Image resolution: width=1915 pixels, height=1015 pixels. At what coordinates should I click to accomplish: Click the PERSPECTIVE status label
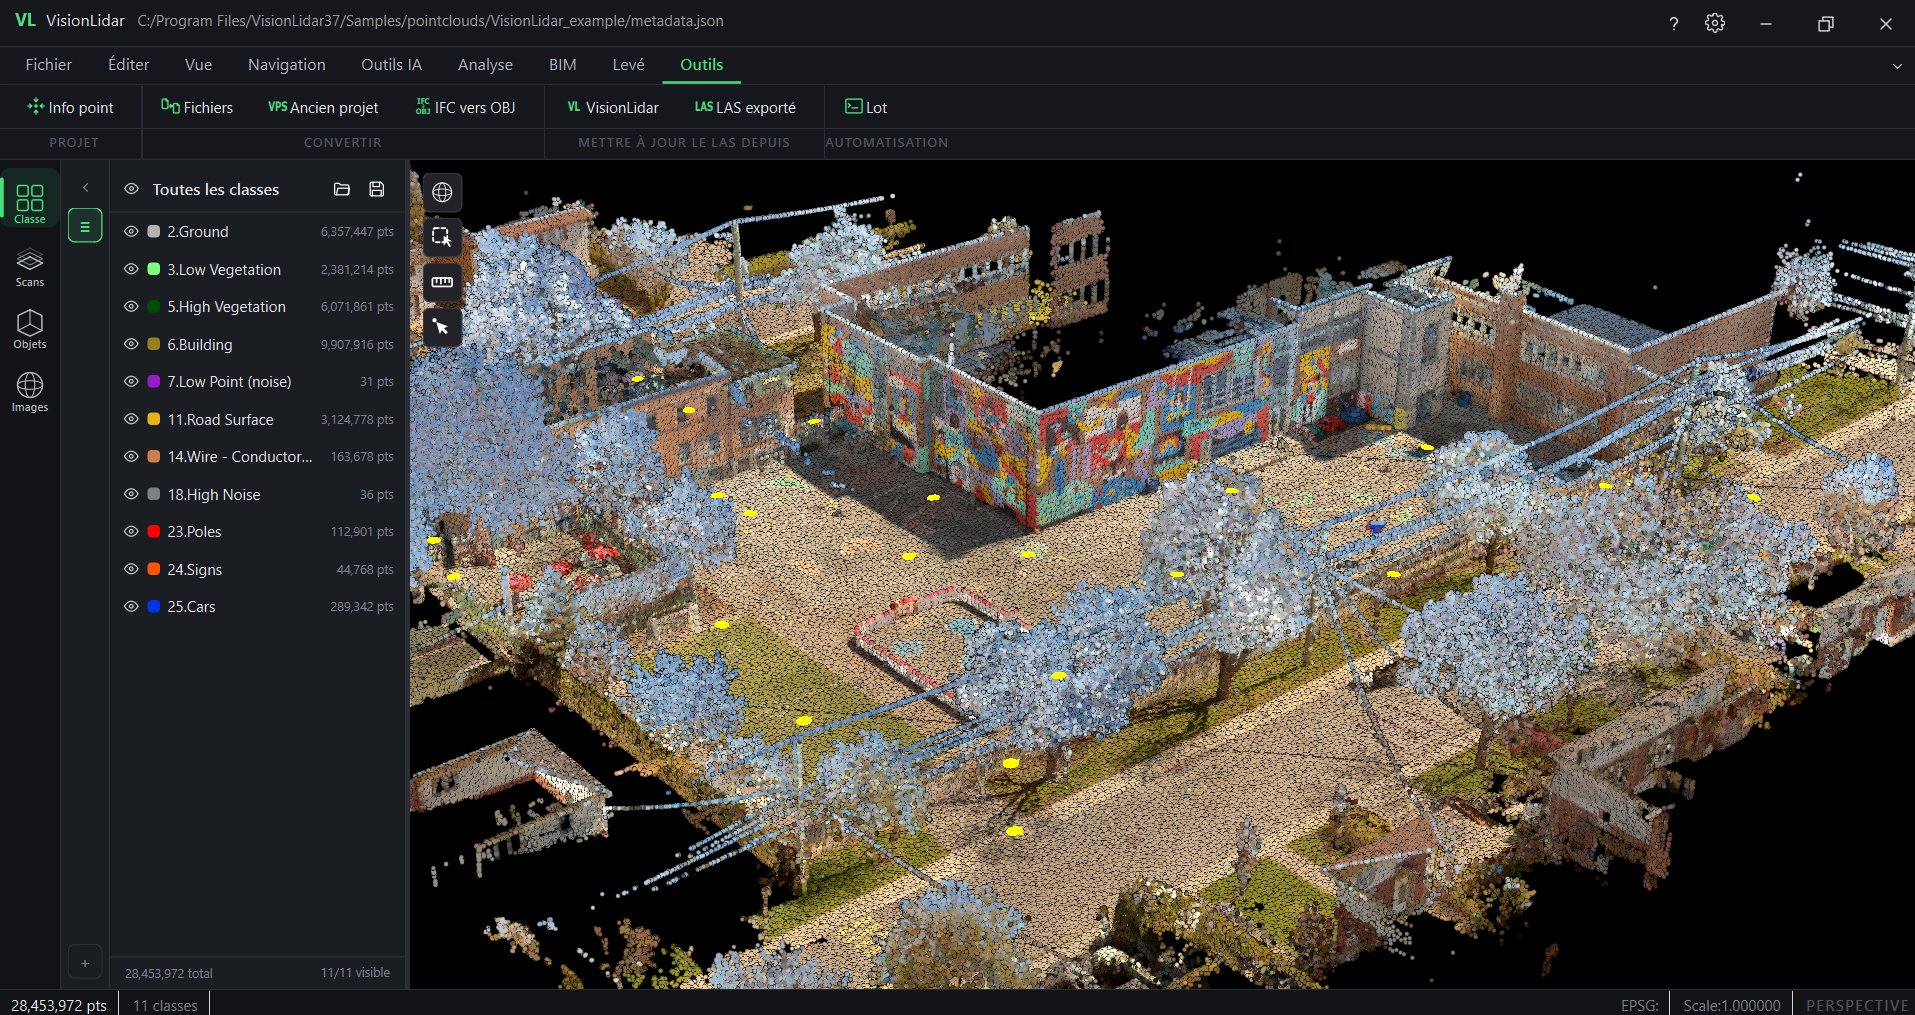1857,1005
